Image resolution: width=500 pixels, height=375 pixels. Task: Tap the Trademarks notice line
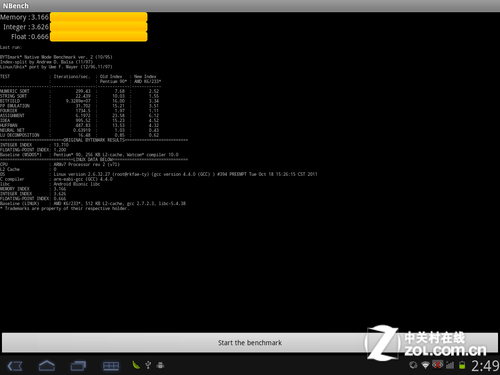coord(64,208)
